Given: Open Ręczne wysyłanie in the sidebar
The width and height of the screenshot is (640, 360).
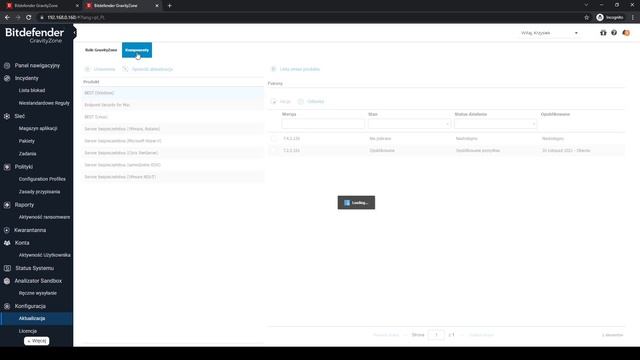Looking at the screenshot, I should [38, 293].
